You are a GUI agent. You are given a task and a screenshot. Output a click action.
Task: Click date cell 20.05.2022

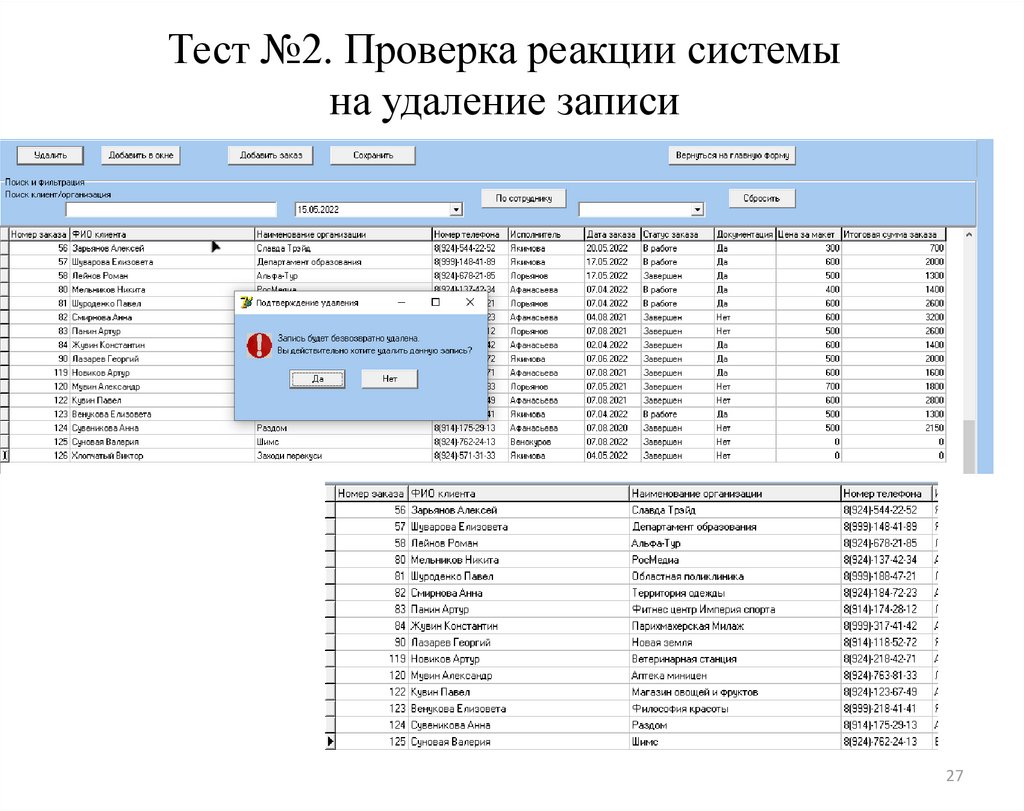click(613, 248)
